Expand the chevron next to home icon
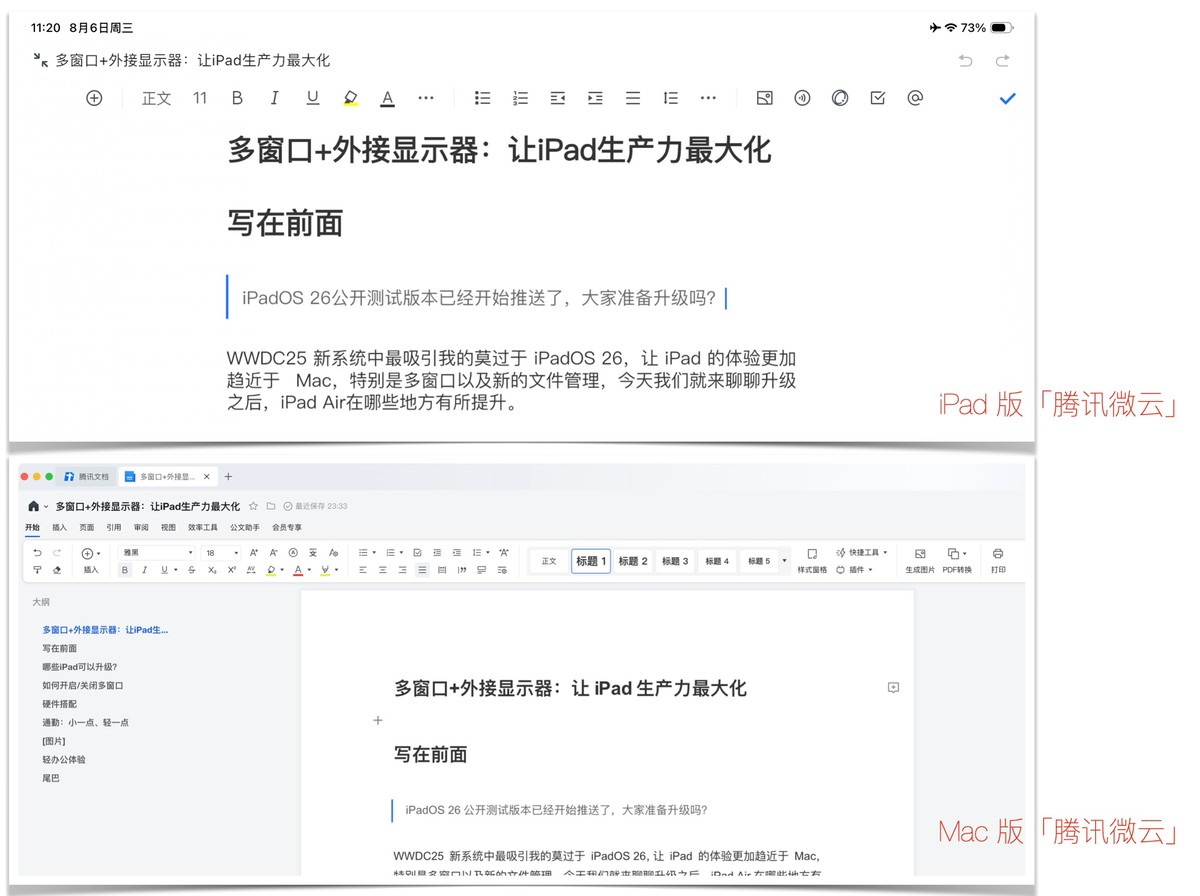The width and height of the screenshot is (1200, 896). [x=46, y=507]
